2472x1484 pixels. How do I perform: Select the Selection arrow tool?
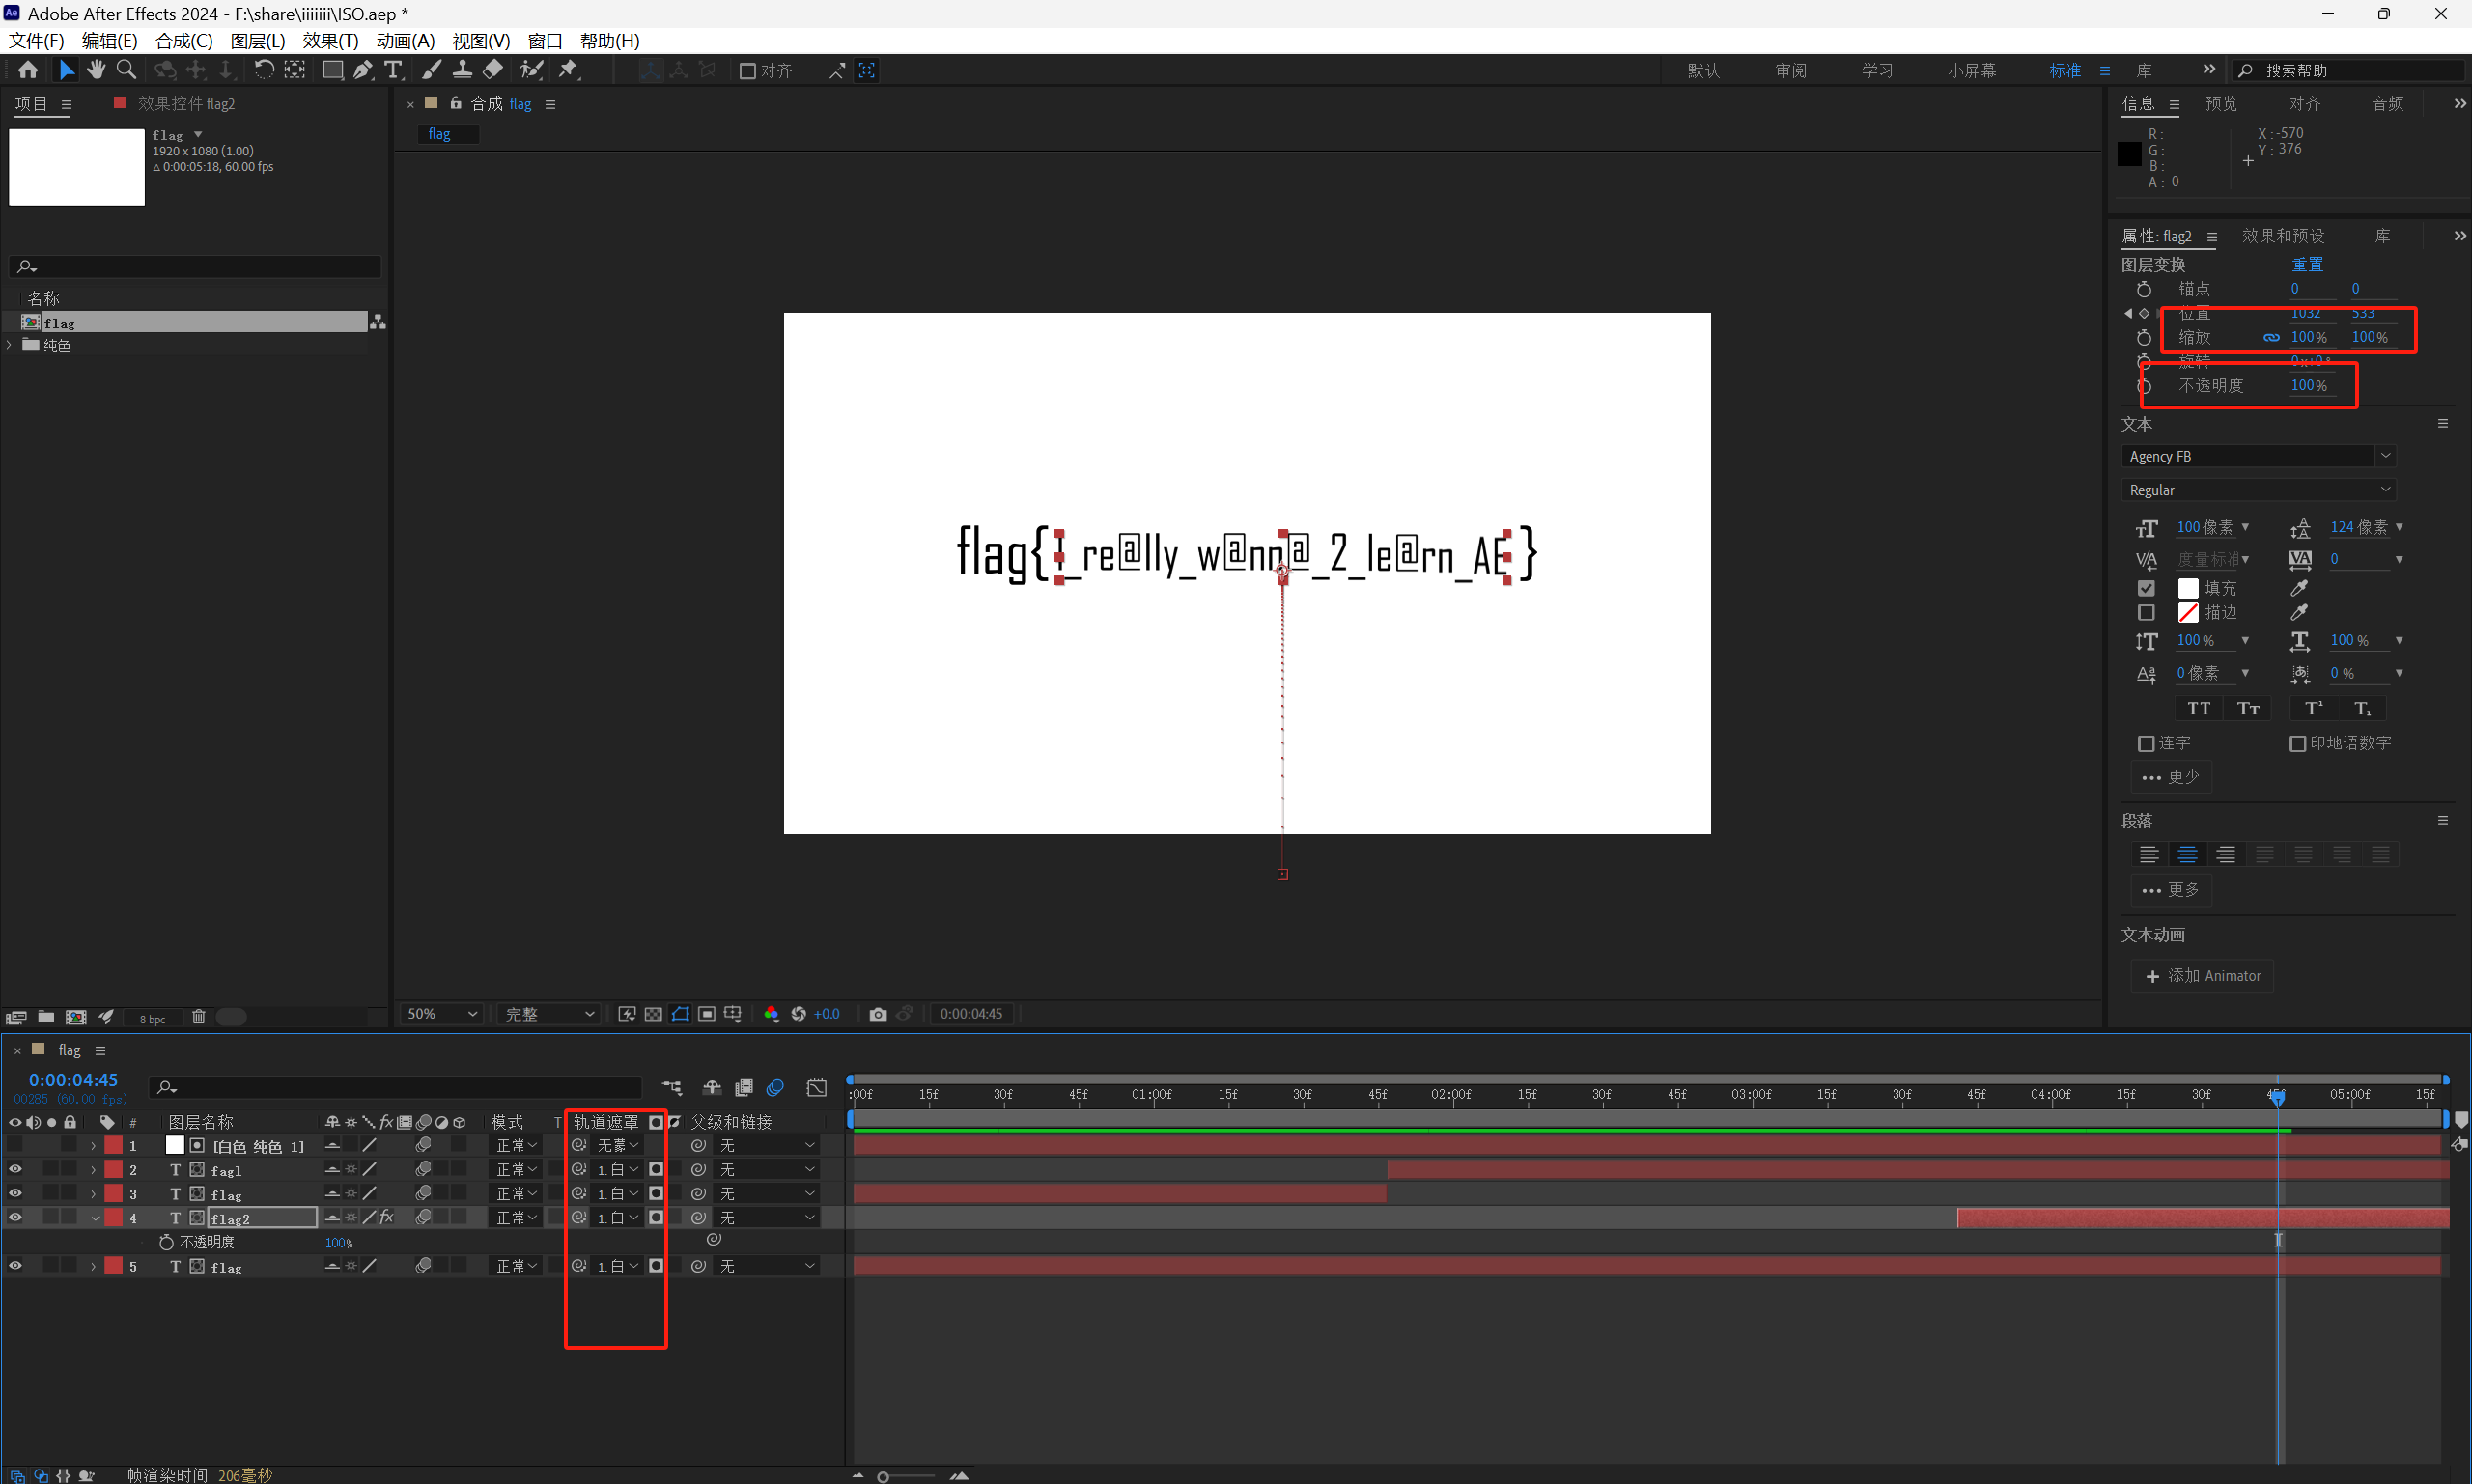pos(66,70)
